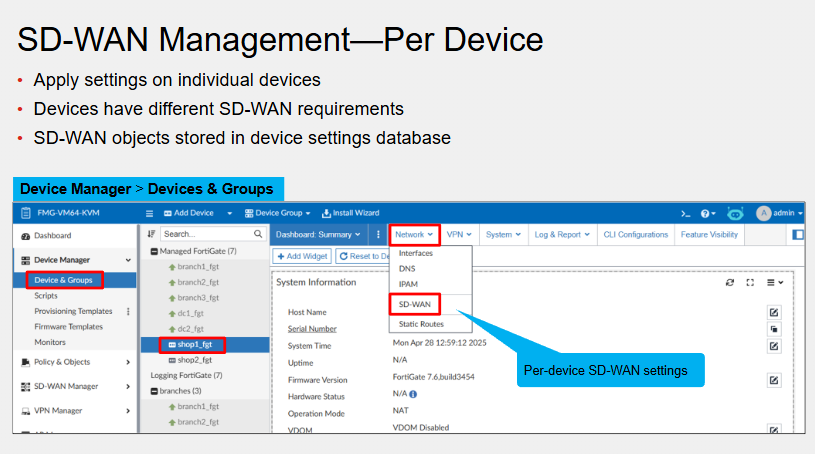
Task: Open the CLI console icon in top bar
Action: pyautogui.click(x=686, y=214)
